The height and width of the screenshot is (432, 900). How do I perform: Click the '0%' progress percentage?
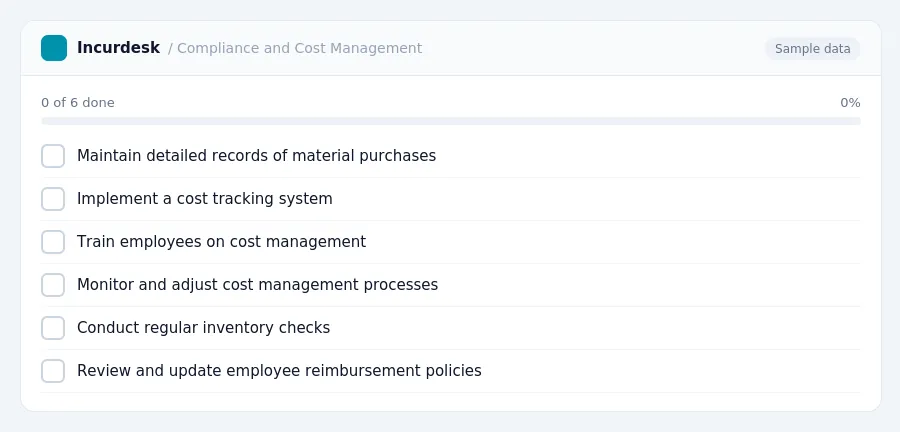[x=850, y=103]
